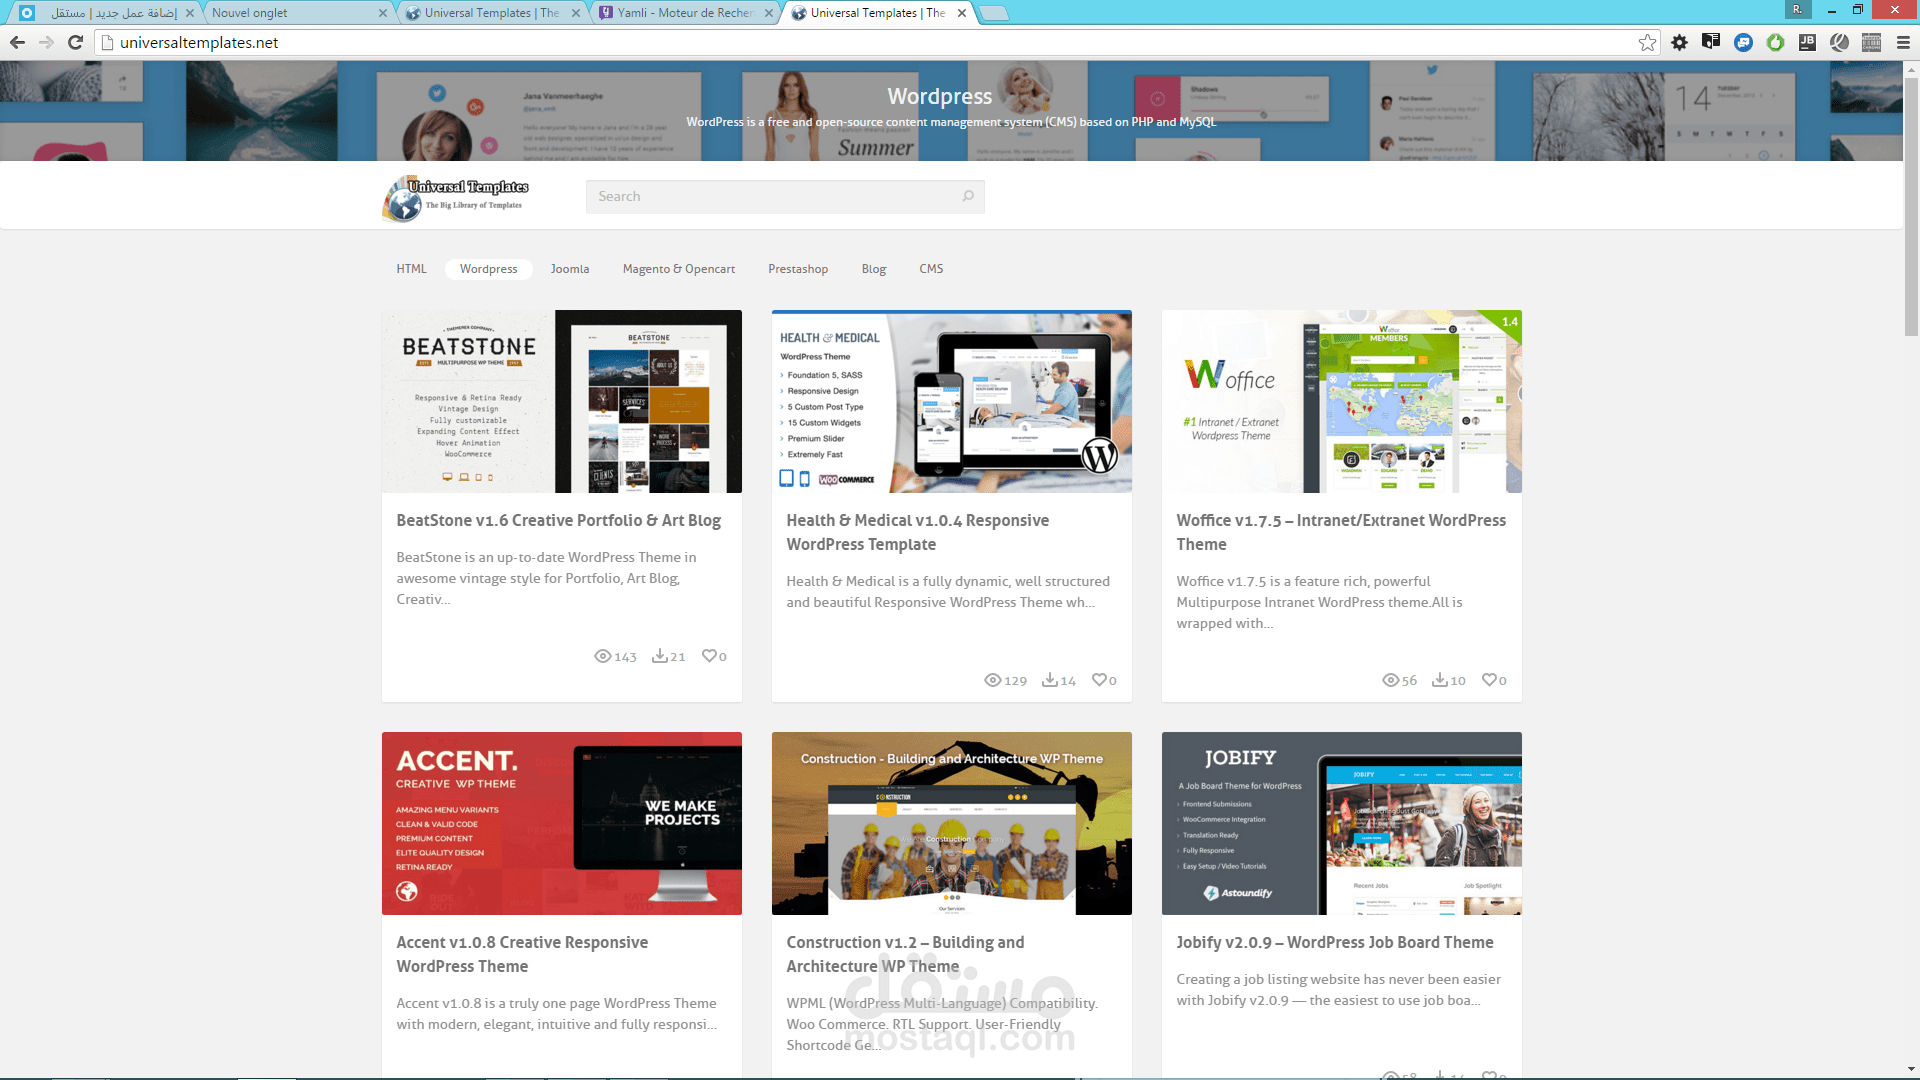Close the Nouvel onglet tab
1920x1080 pixels.
pos(383,13)
